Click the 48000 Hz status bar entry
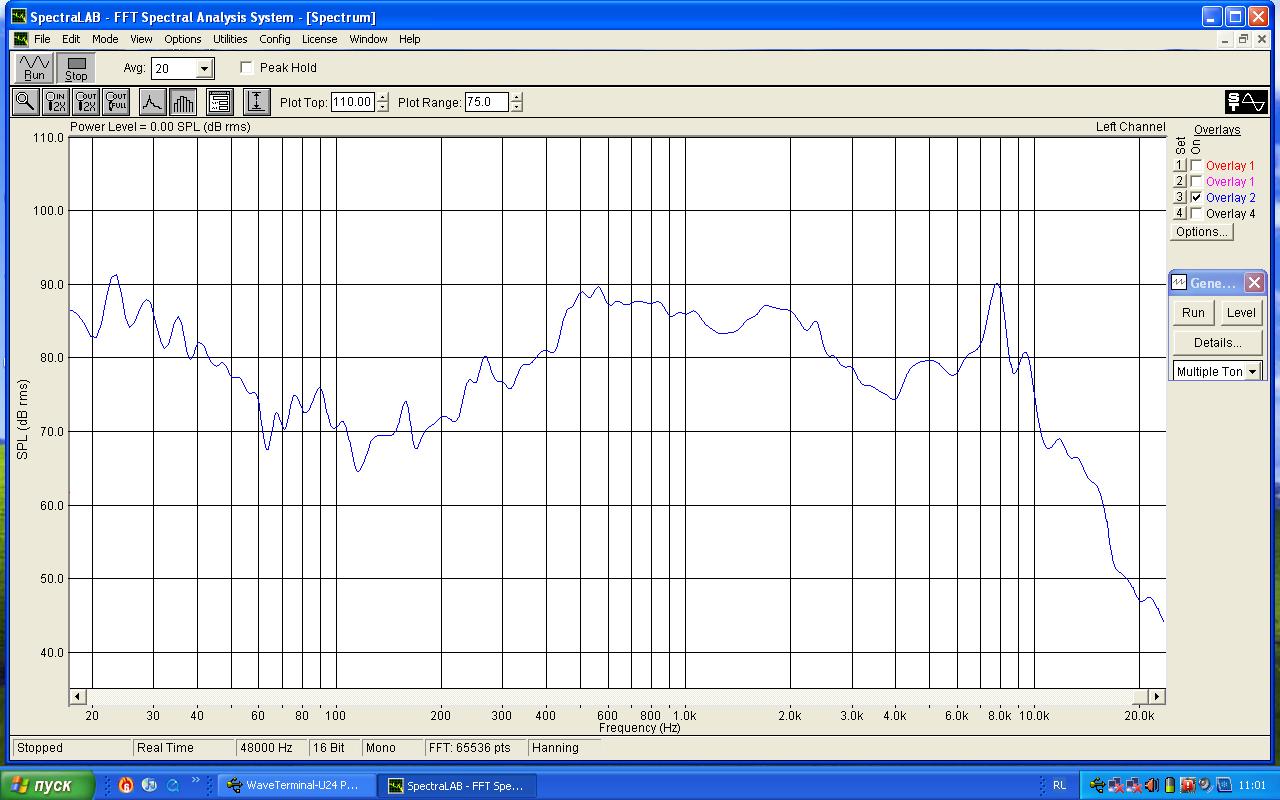The image size is (1280, 800). tap(271, 748)
